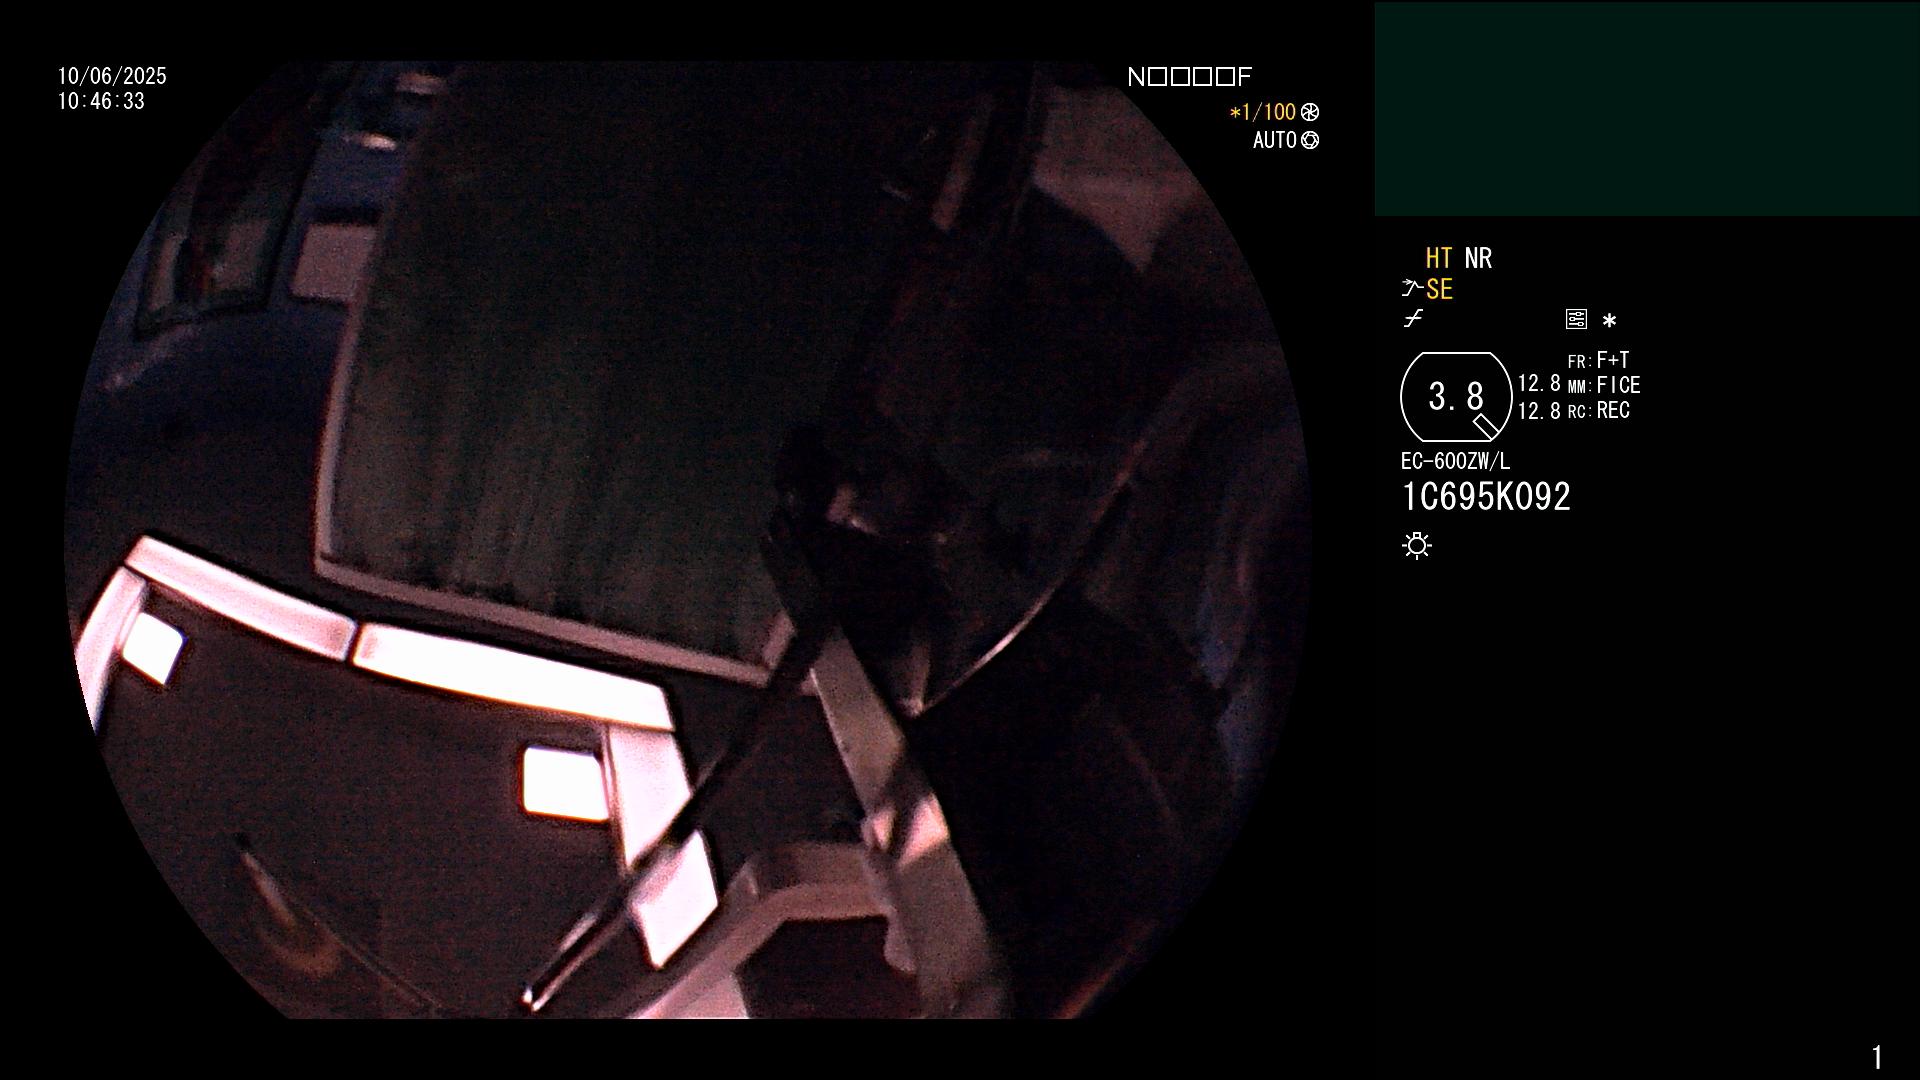Viewport: 1920px width, 1080px height.
Task: Click the date 10/06/2025
Action: click(x=112, y=76)
